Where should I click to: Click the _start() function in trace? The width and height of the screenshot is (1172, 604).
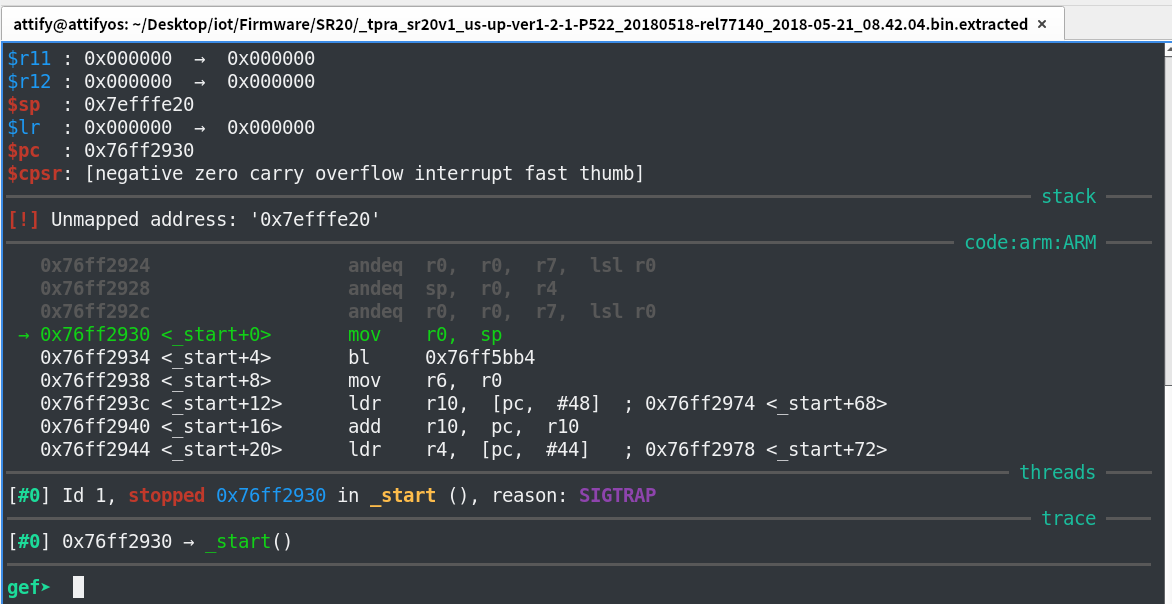tap(248, 542)
